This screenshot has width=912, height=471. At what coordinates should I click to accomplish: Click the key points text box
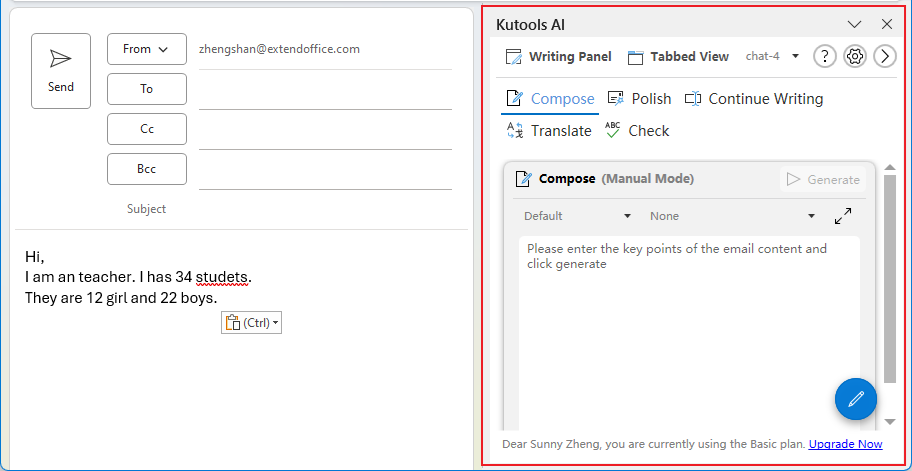coord(689,333)
